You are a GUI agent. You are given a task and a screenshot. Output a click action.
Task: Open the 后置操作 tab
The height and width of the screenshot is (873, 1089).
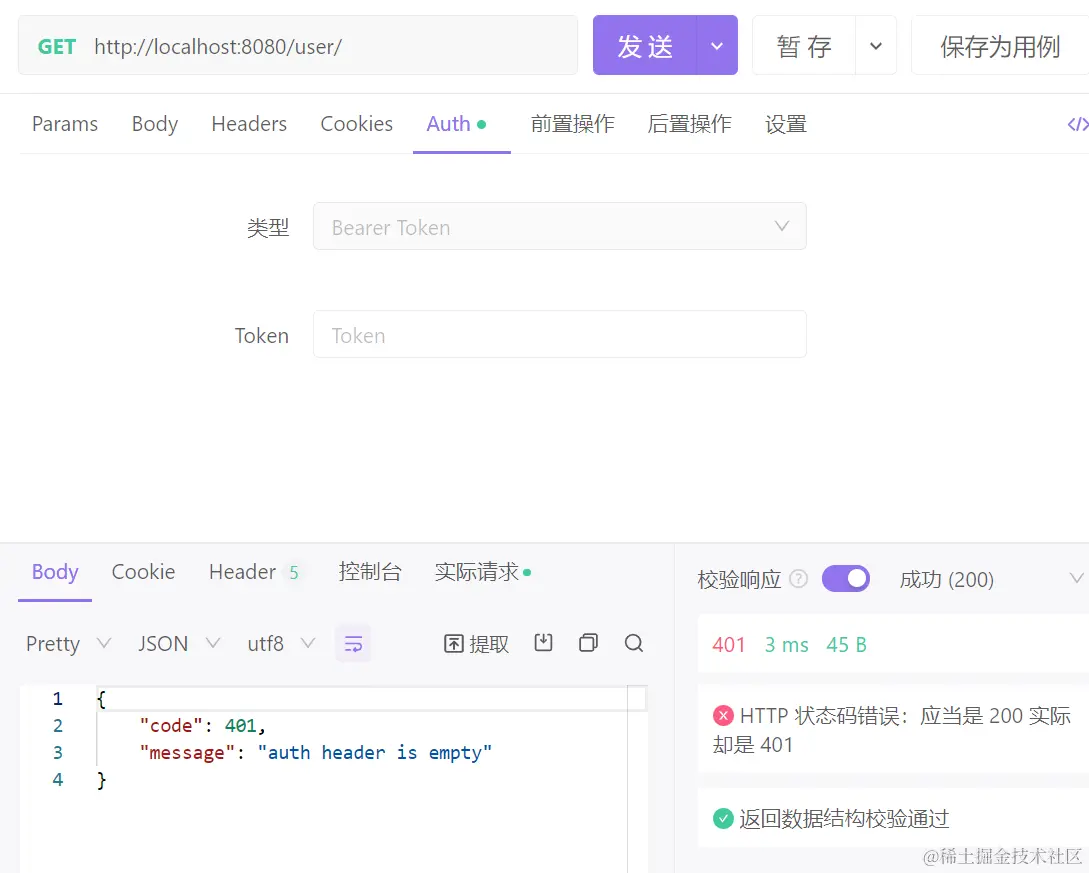[x=689, y=124]
